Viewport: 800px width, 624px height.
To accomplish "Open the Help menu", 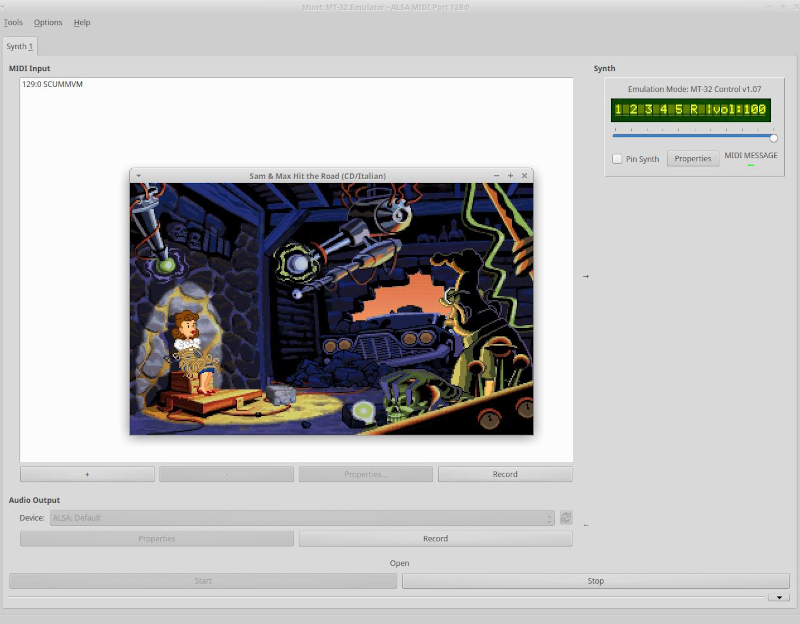I will pos(82,22).
